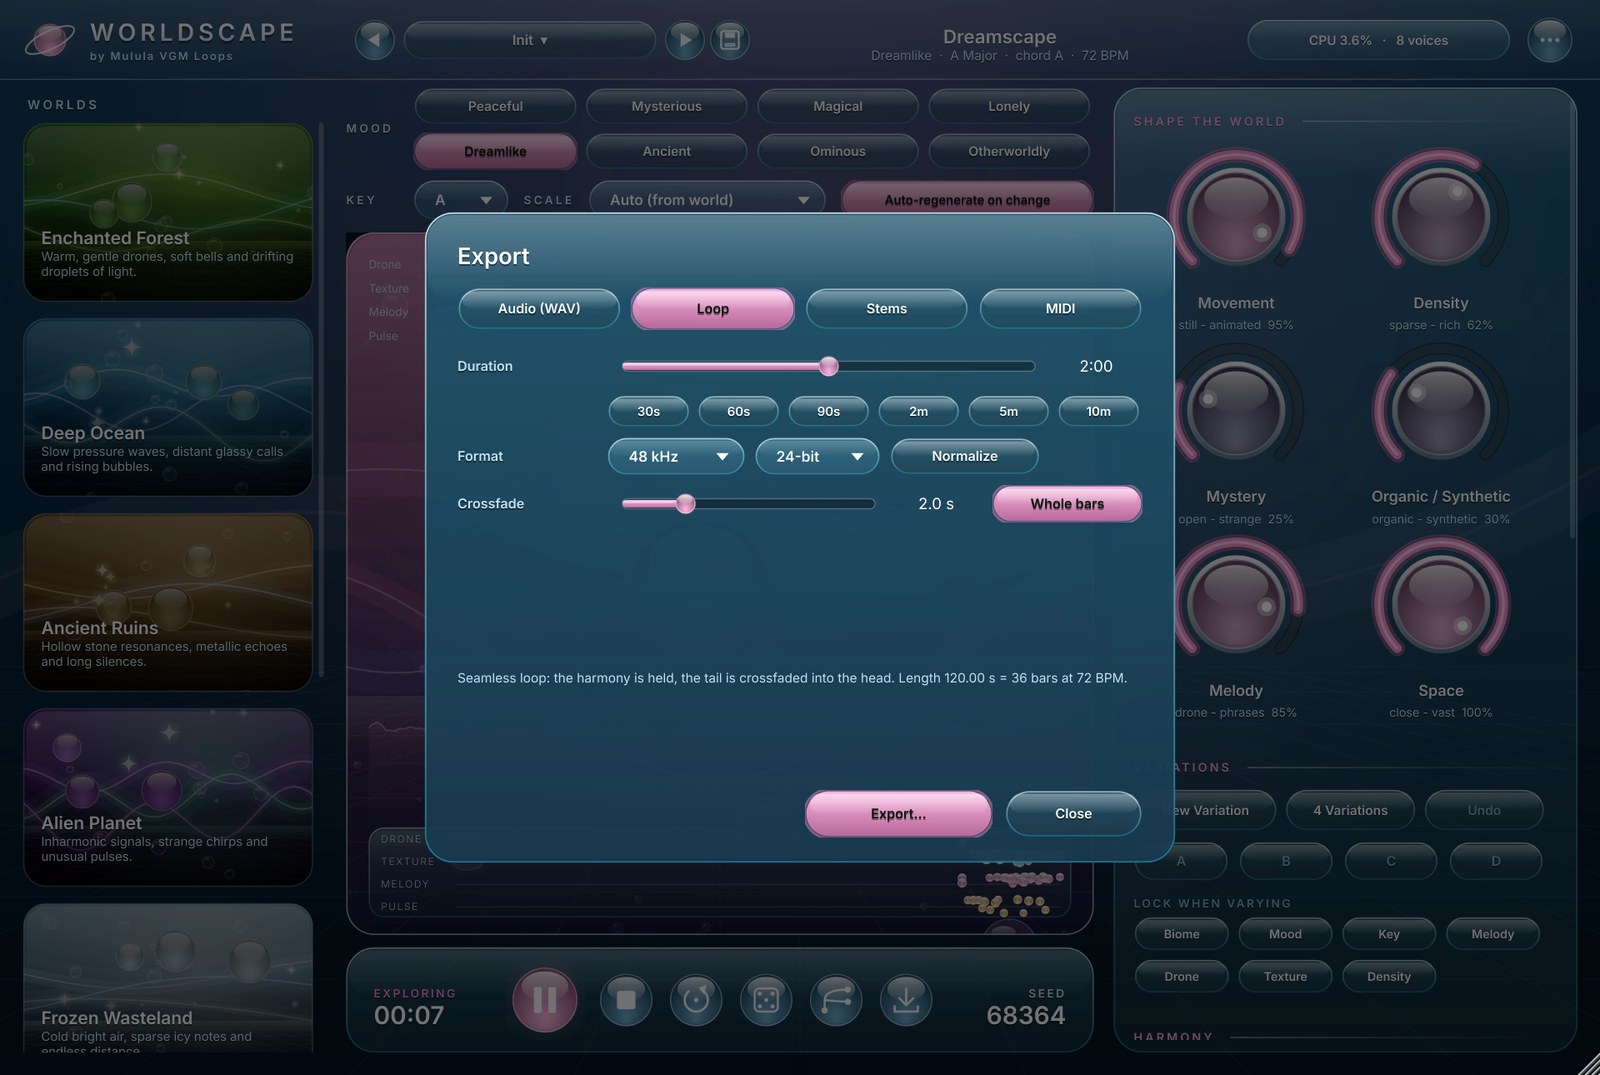Open the Init preset dropdown
This screenshot has height=1075, width=1600.
[530, 40]
